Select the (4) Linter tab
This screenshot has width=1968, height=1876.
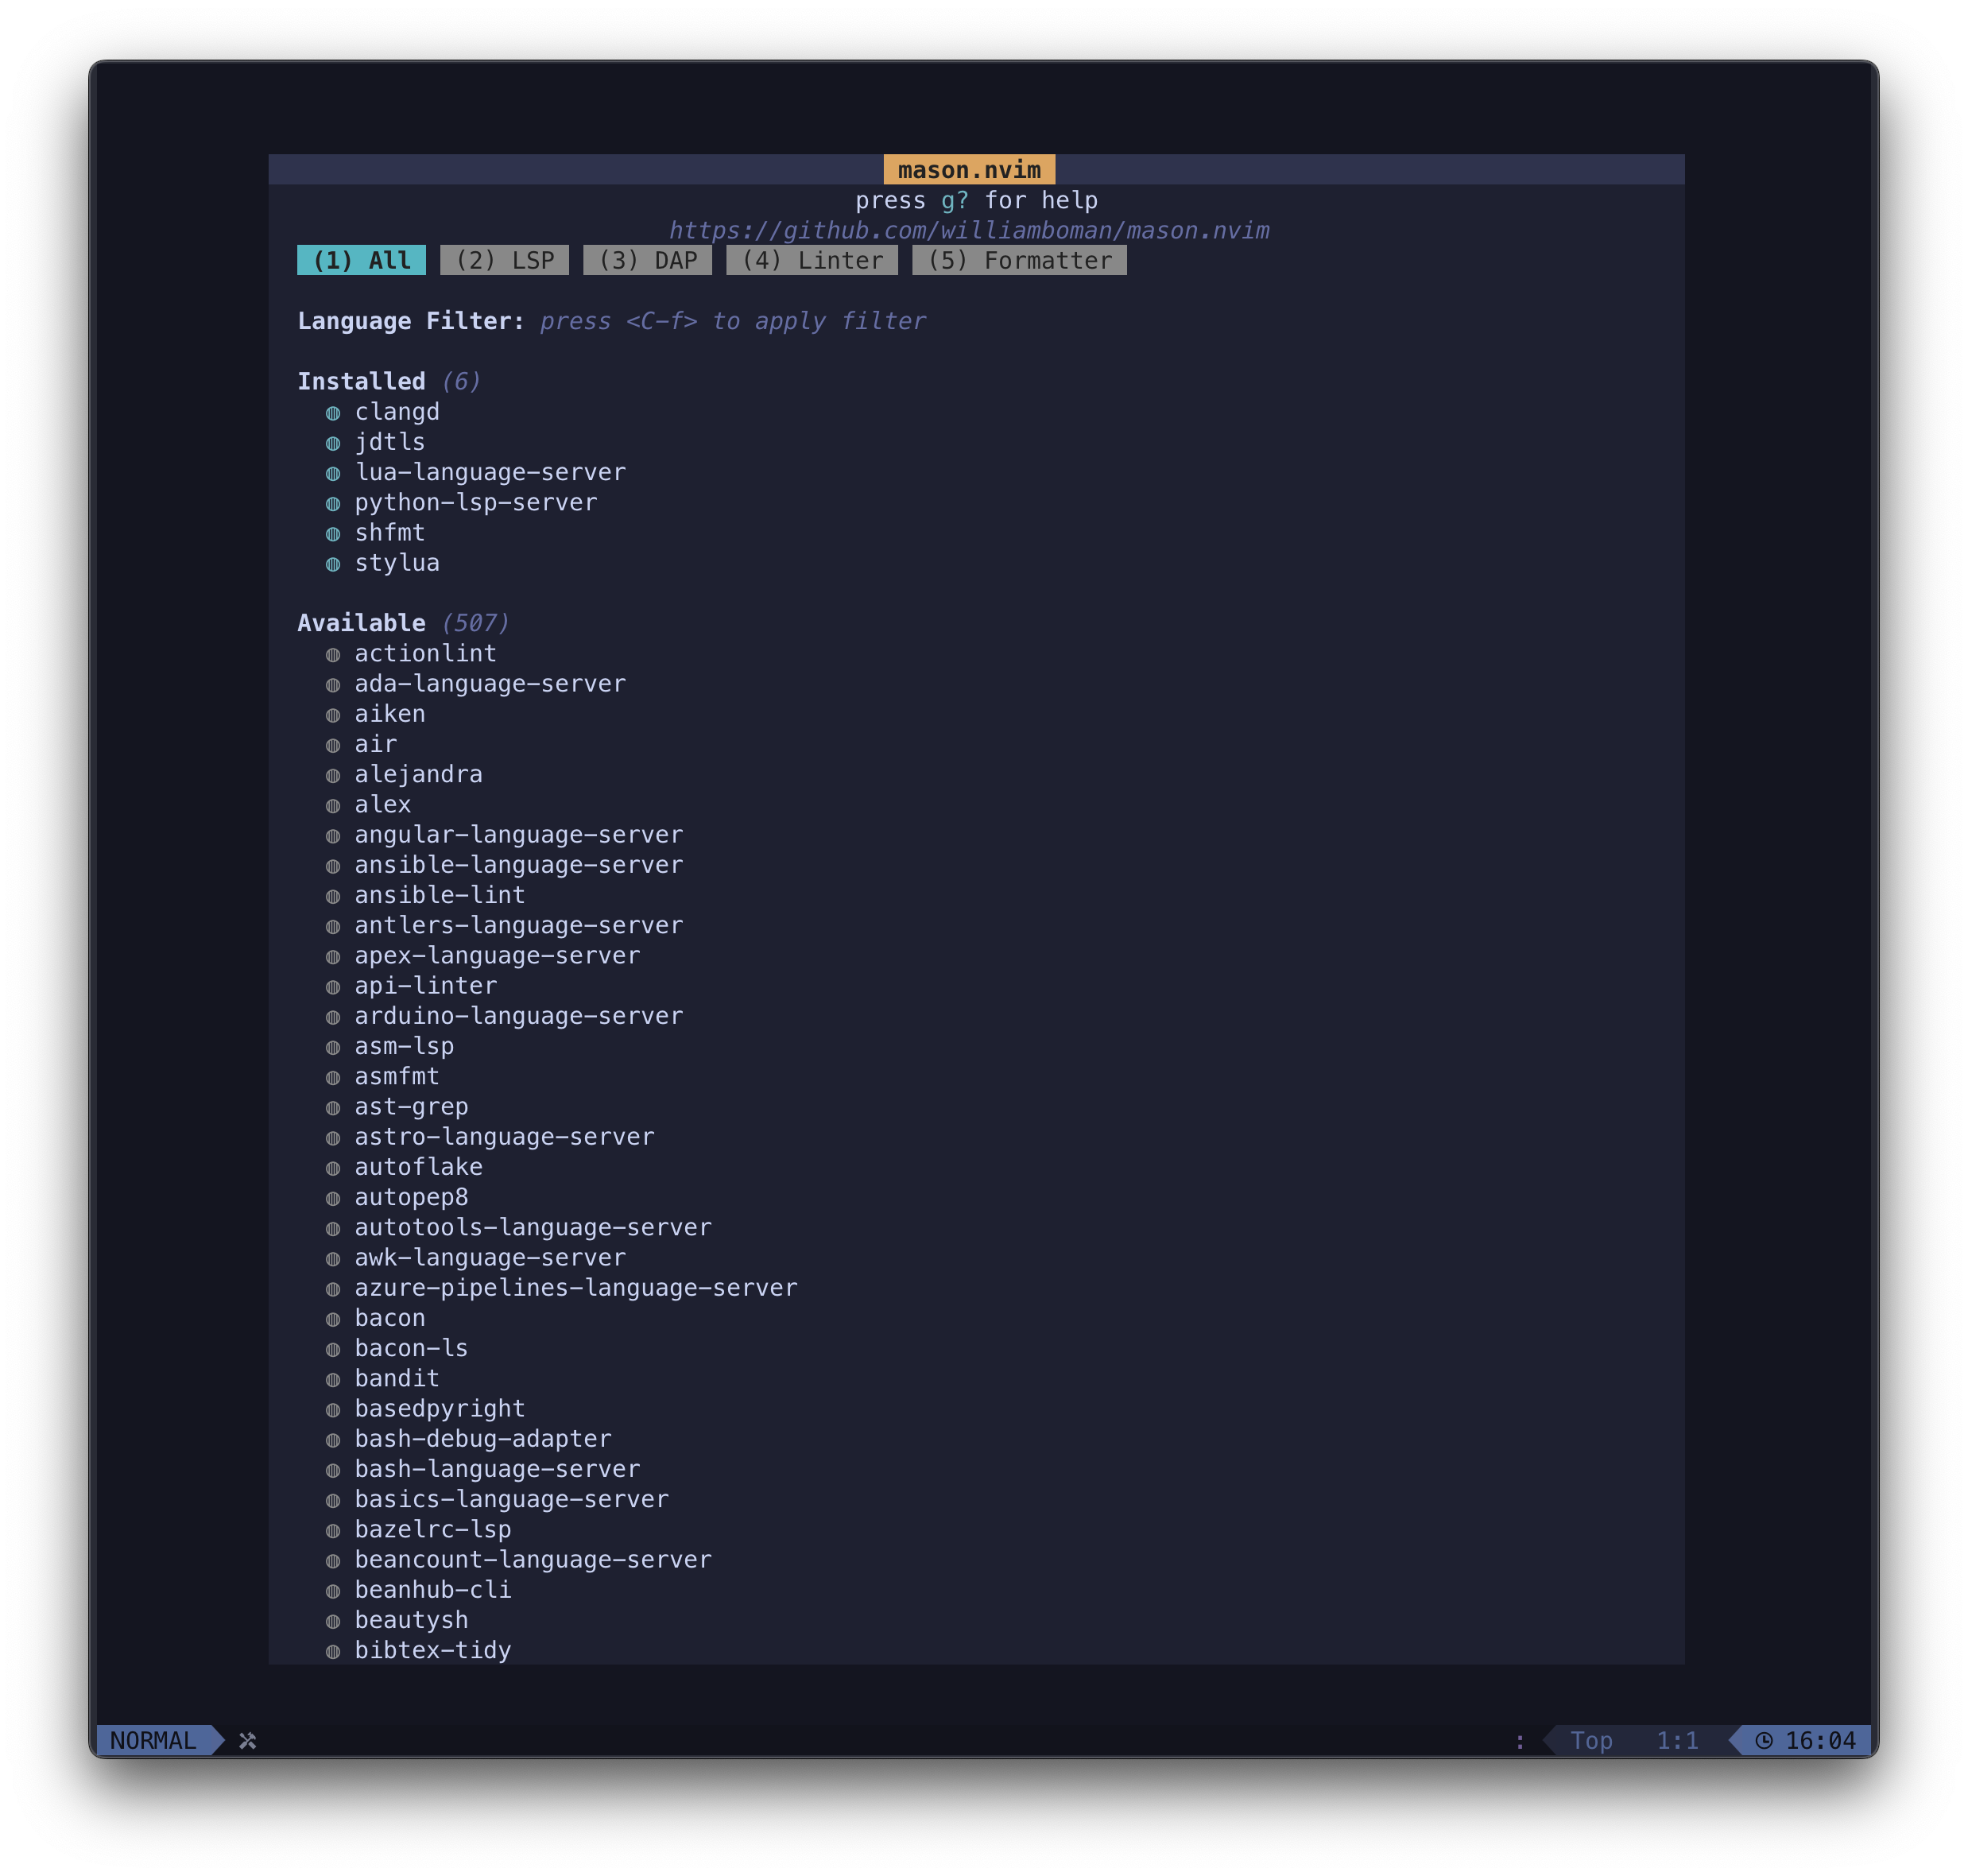(812, 260)
